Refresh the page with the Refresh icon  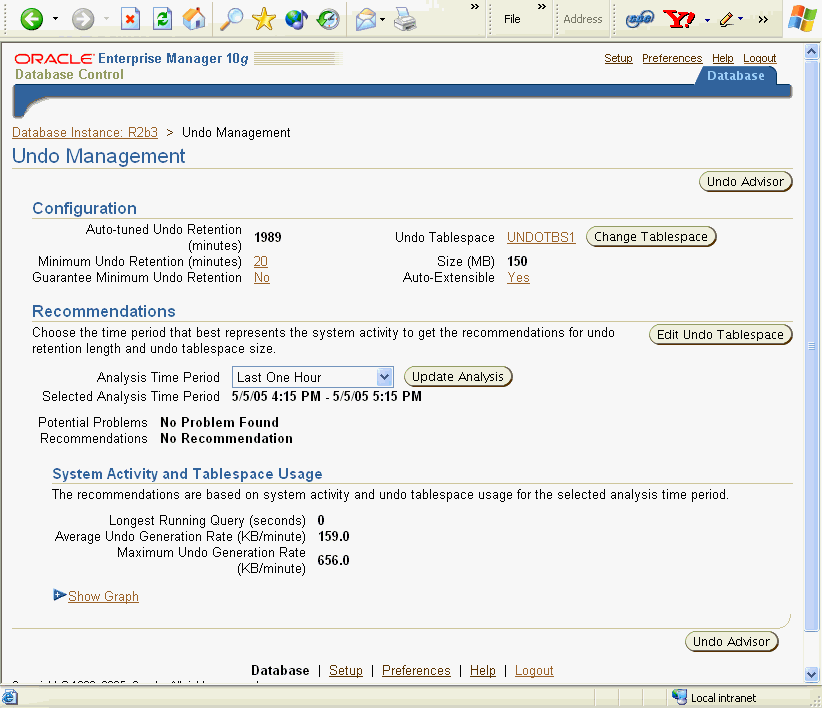tap(162, 19)
